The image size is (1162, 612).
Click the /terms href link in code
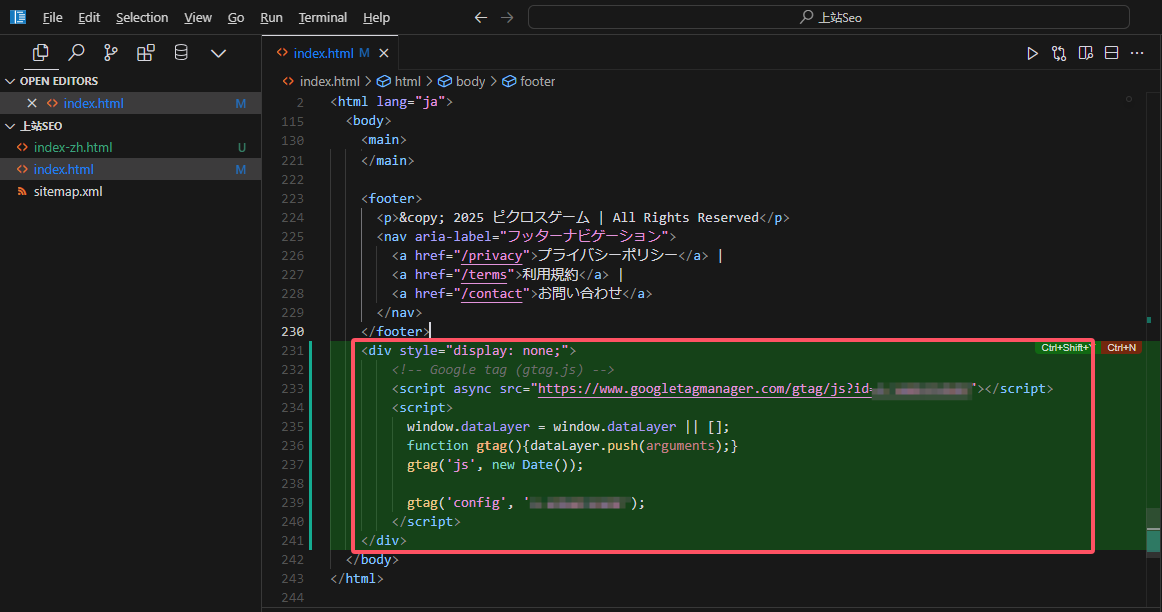[x=484, y=275]
